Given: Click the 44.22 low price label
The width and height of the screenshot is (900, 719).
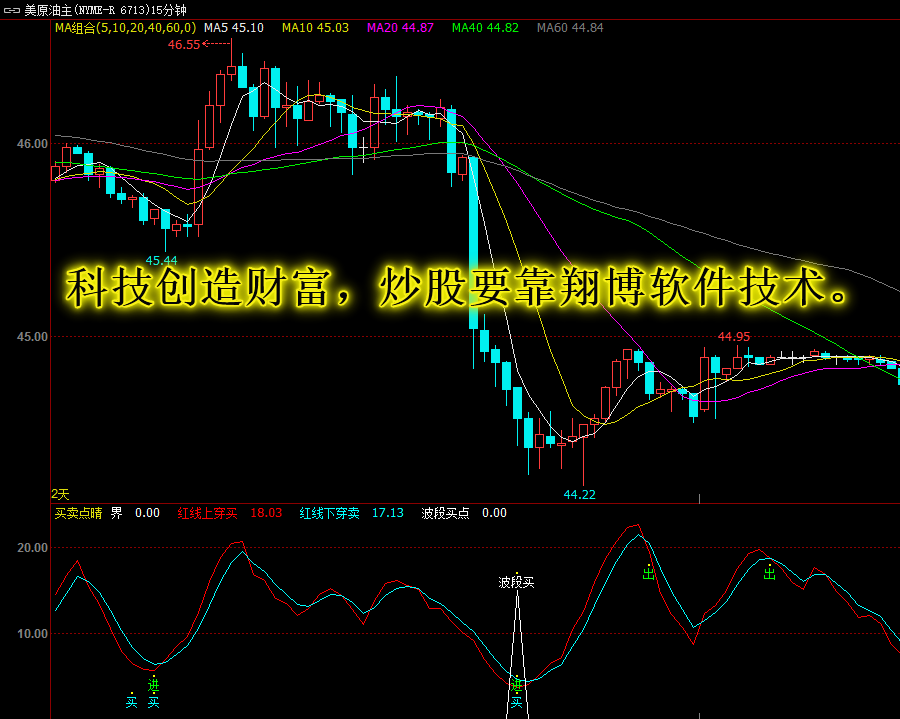Looking at the screenshot, I should [x=579, y=494].
